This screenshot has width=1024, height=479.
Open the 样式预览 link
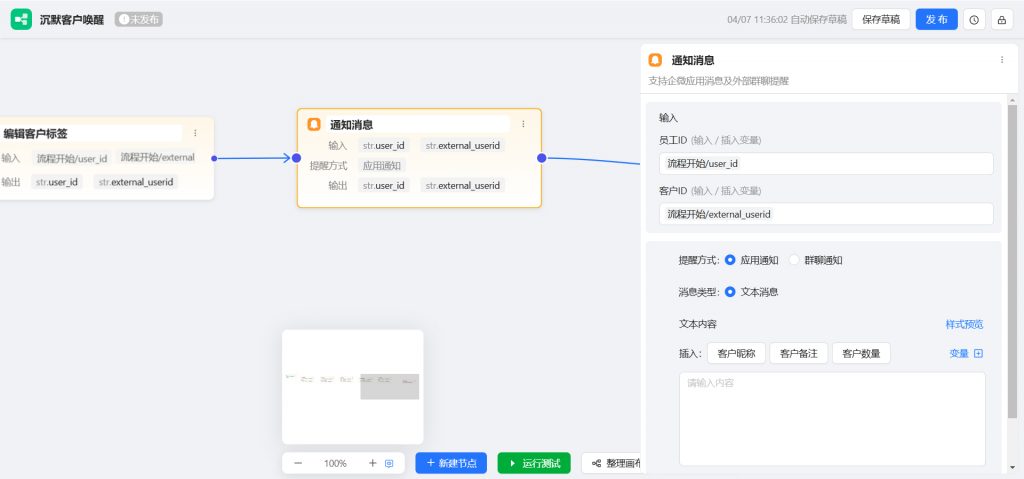[964, 324]
